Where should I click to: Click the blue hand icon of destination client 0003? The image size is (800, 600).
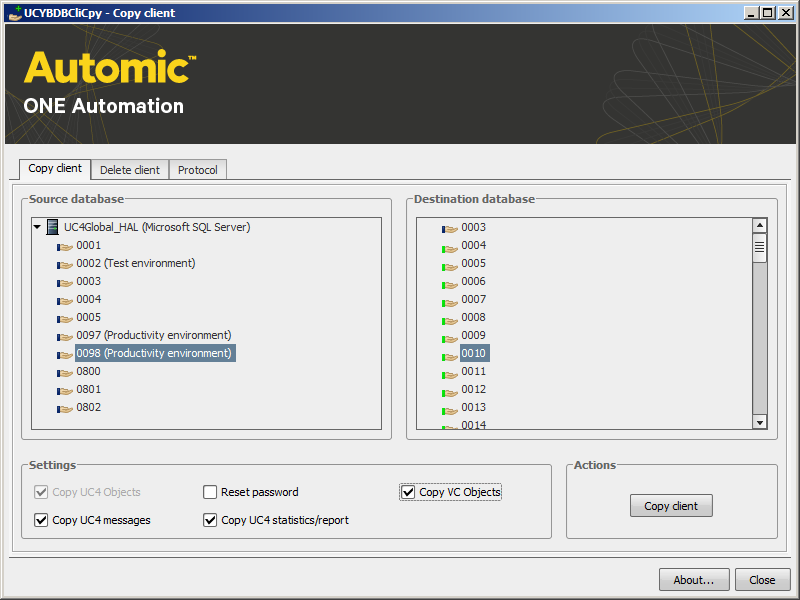point(450,229)
